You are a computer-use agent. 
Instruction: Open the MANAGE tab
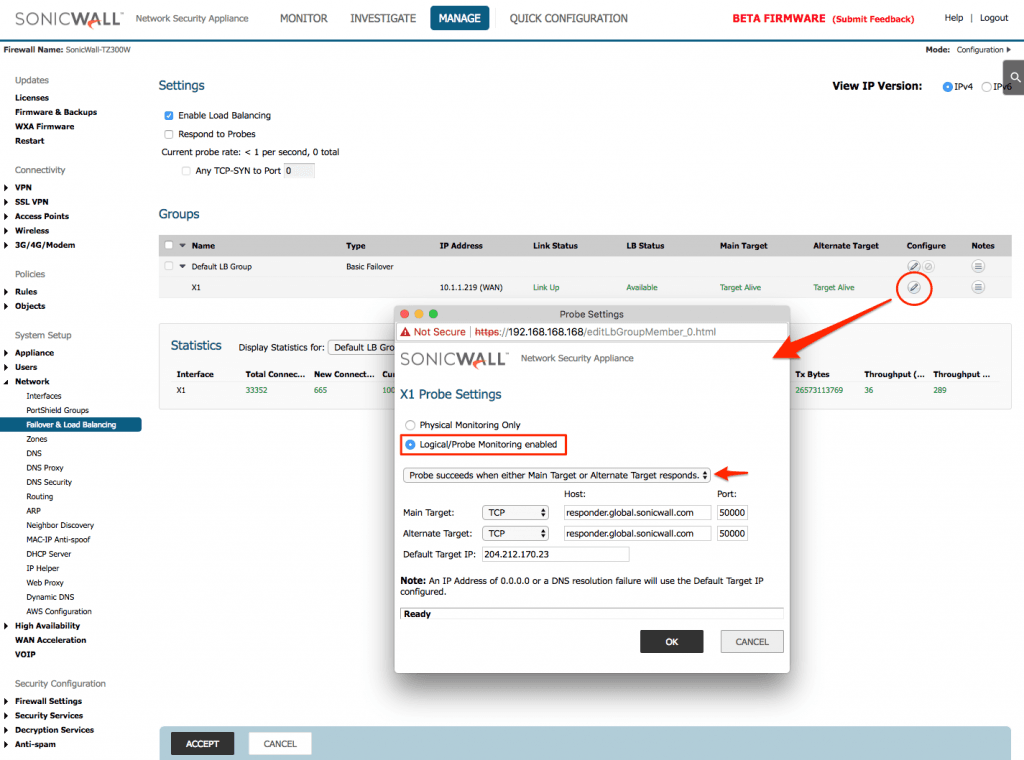[x=459, y=18]
